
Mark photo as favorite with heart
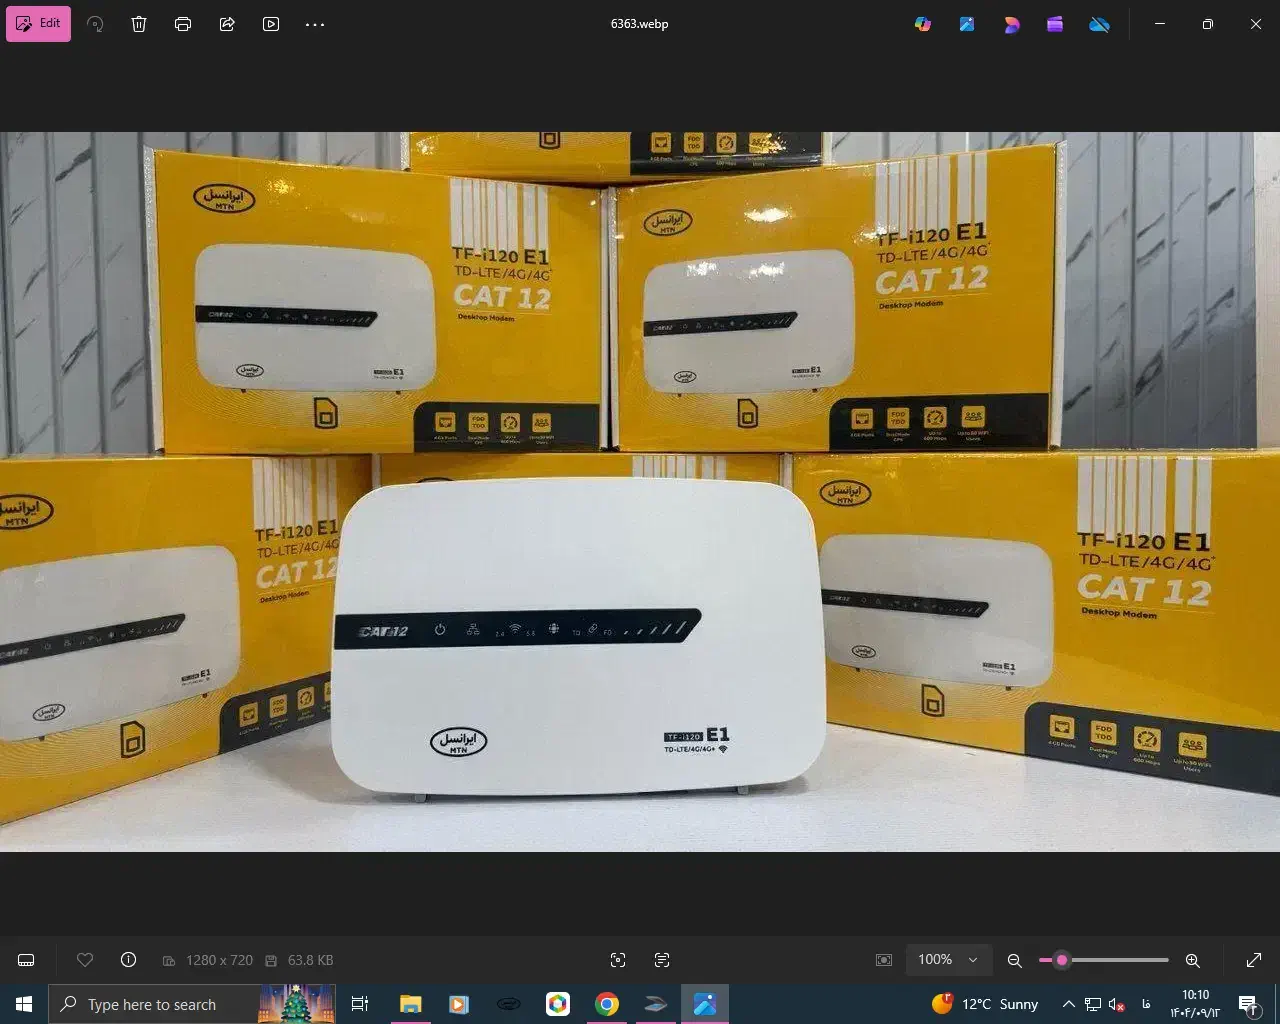pos(85,960)
